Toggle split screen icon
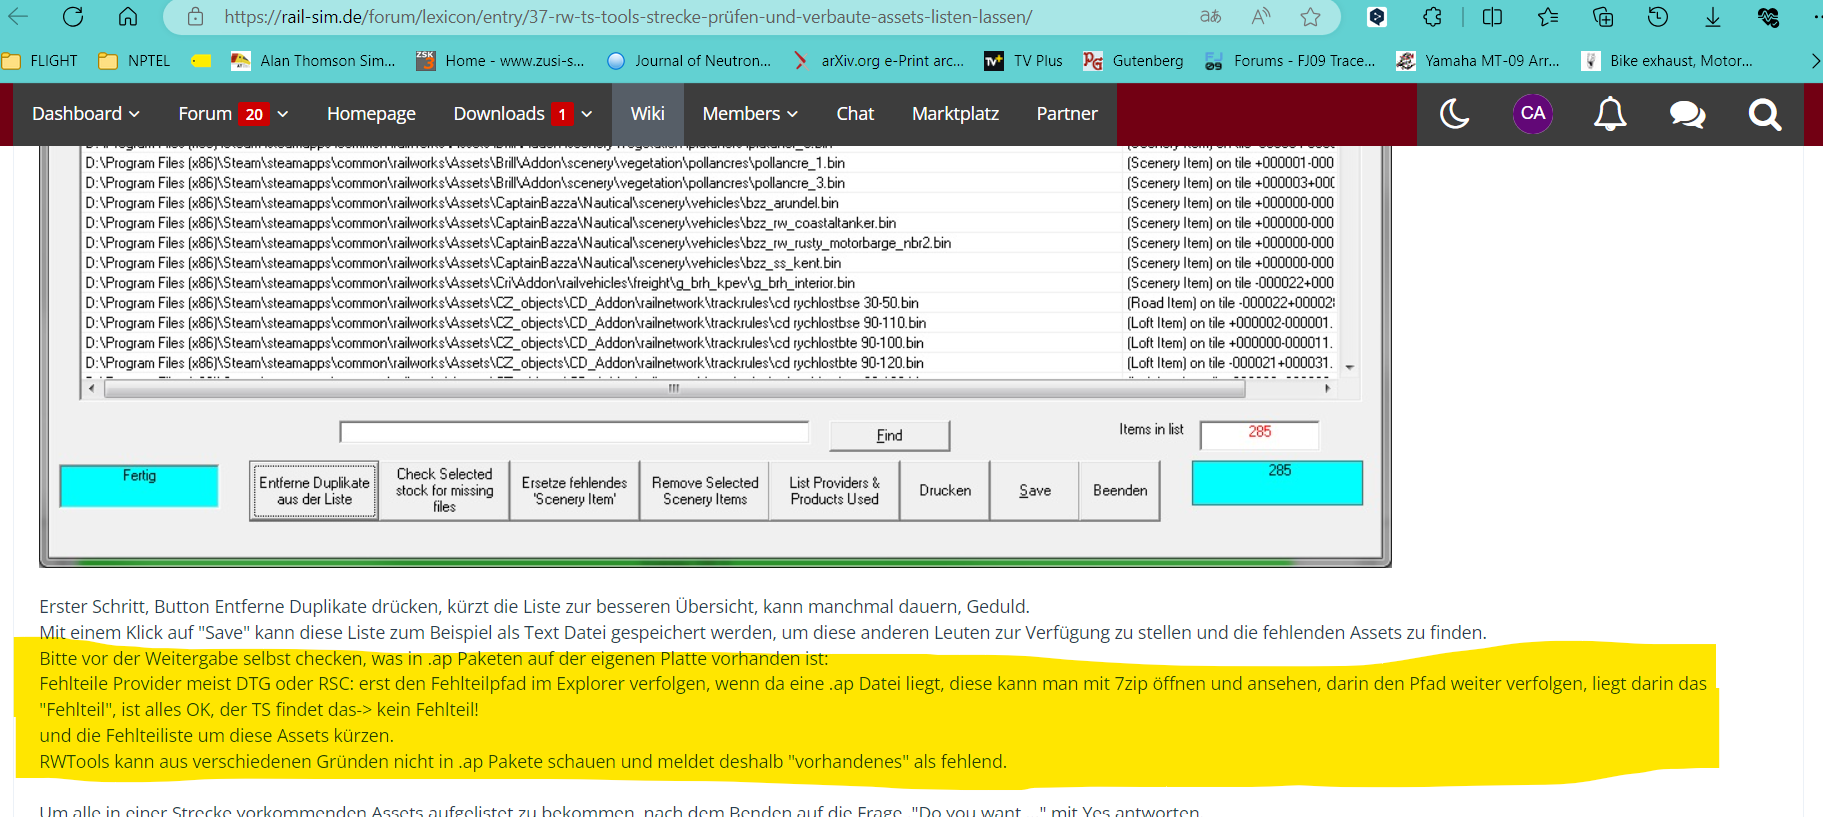 click(x=1492, y=17)
